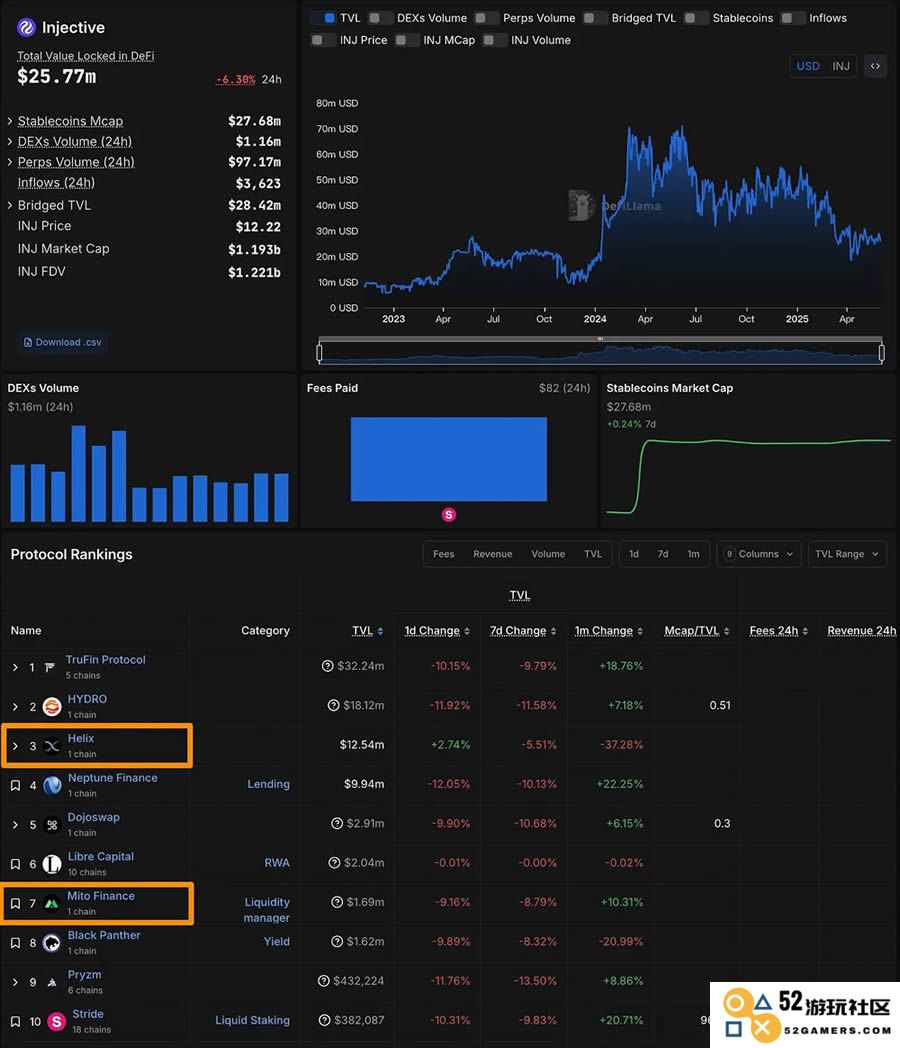The height and width of the screenshot is (1048, 900).
Task: Expand the Dojoswap row
Action: pos(15,825)
